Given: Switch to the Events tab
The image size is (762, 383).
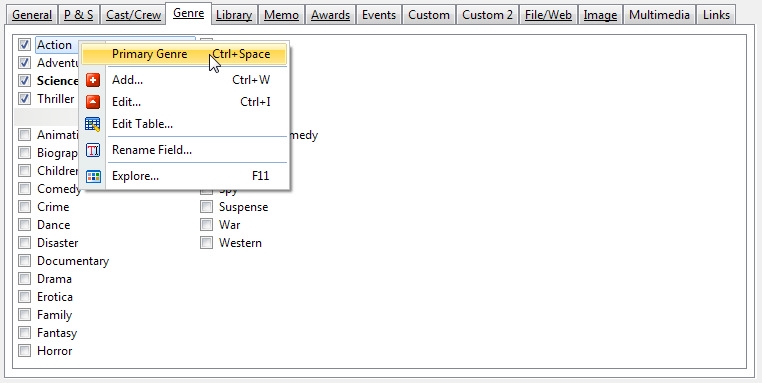Looking at the screenshot, I should pyautogui.click(x=379, y=15).
